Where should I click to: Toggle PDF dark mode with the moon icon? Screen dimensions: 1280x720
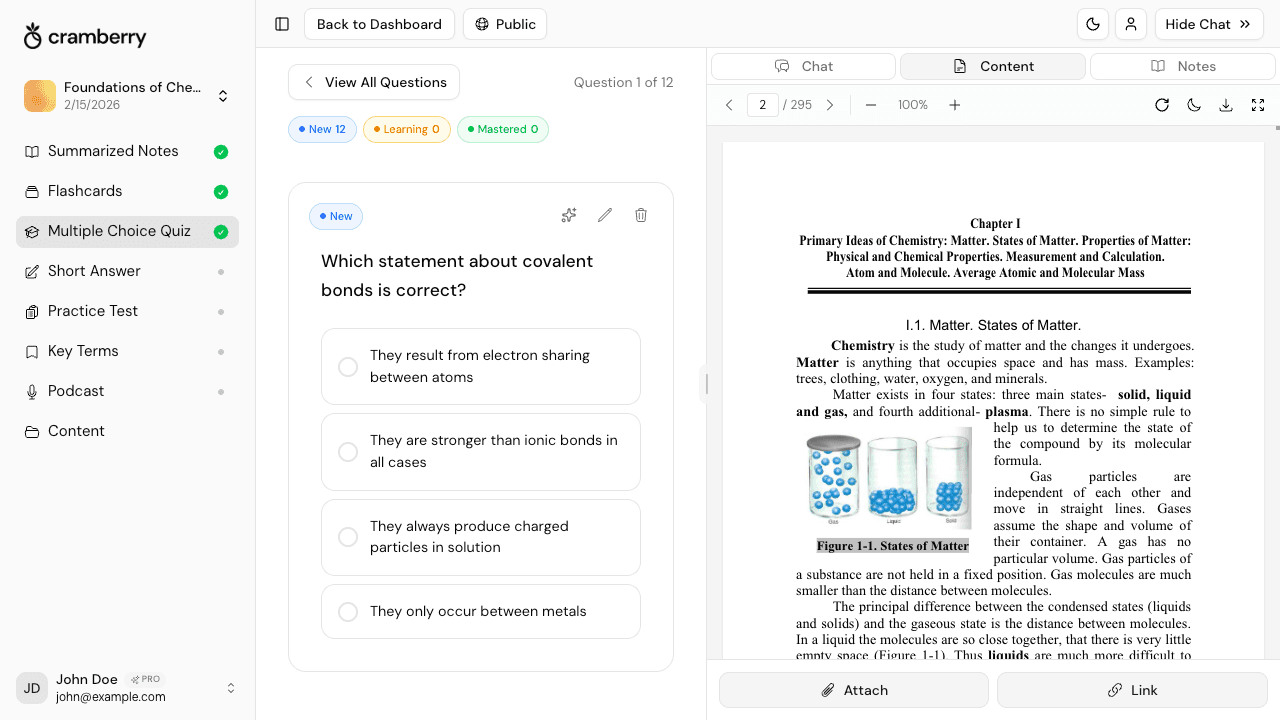(1194, 104)
